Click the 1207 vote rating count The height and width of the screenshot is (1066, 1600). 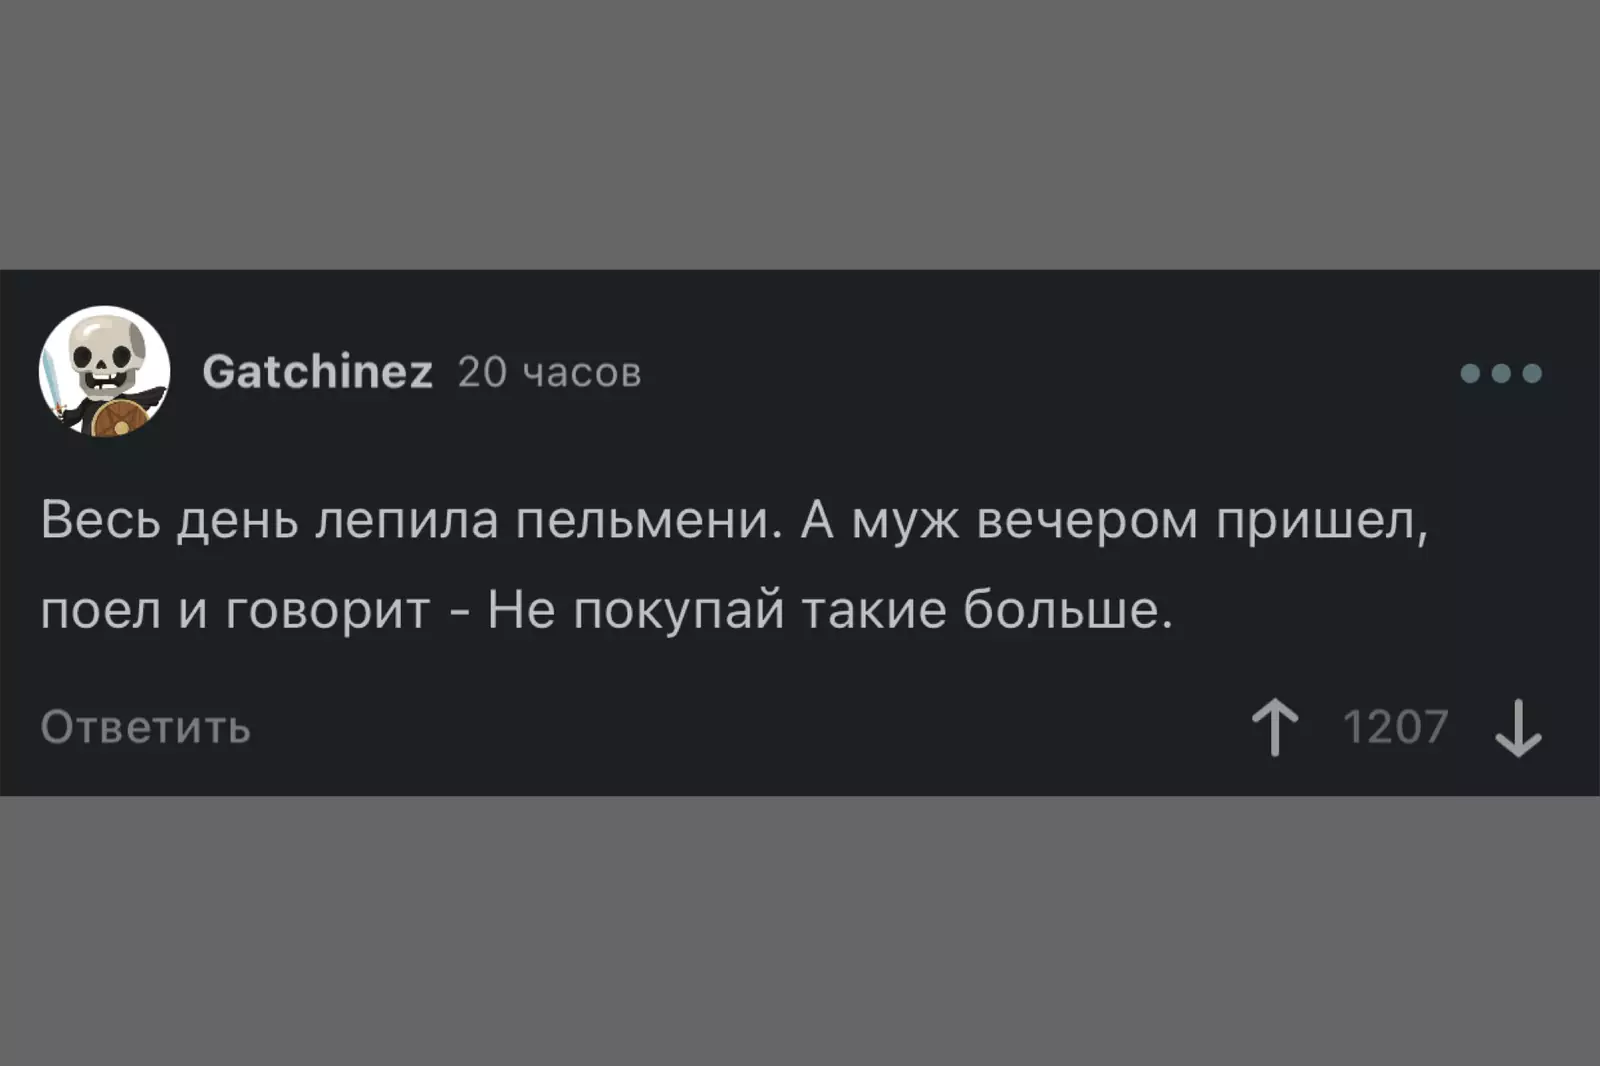point(1395,727)
